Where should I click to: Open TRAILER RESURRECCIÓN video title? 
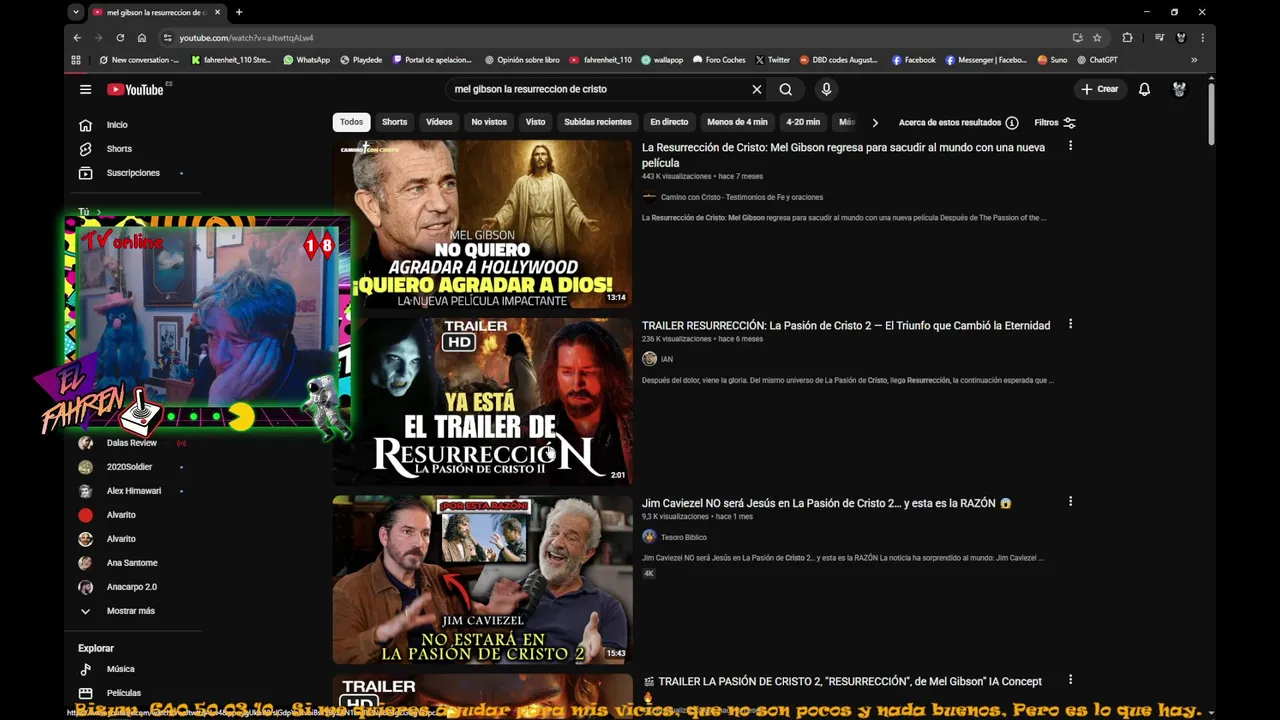(846, 325)
